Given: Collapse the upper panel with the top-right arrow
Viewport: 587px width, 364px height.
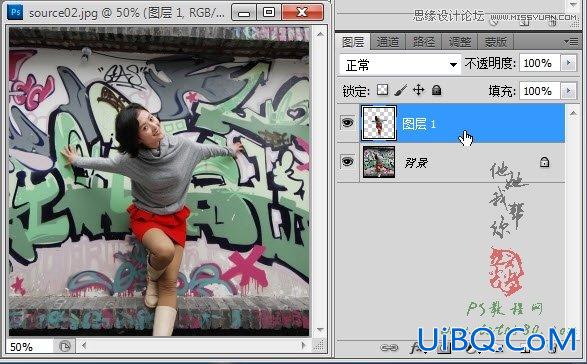Looking at the screenshot, I should coord(573,5).
